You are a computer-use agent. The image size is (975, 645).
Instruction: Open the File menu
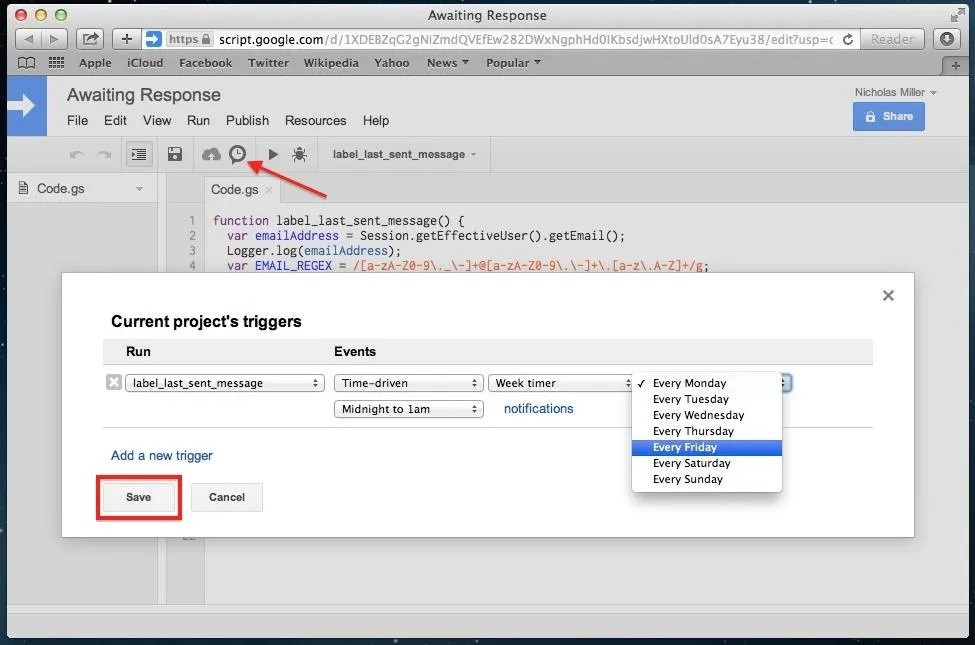(77, 121)
